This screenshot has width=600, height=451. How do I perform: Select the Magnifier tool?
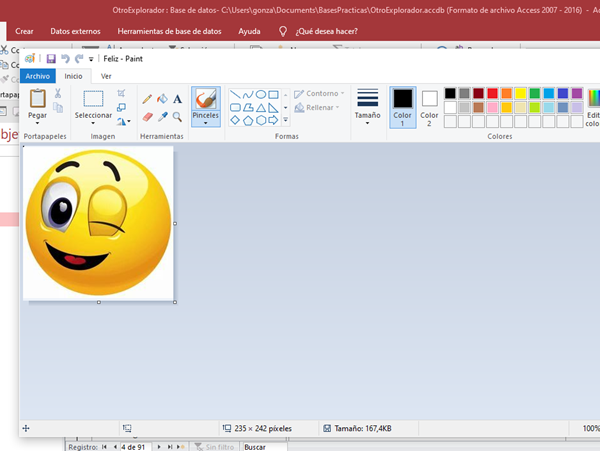pos(177,116)
